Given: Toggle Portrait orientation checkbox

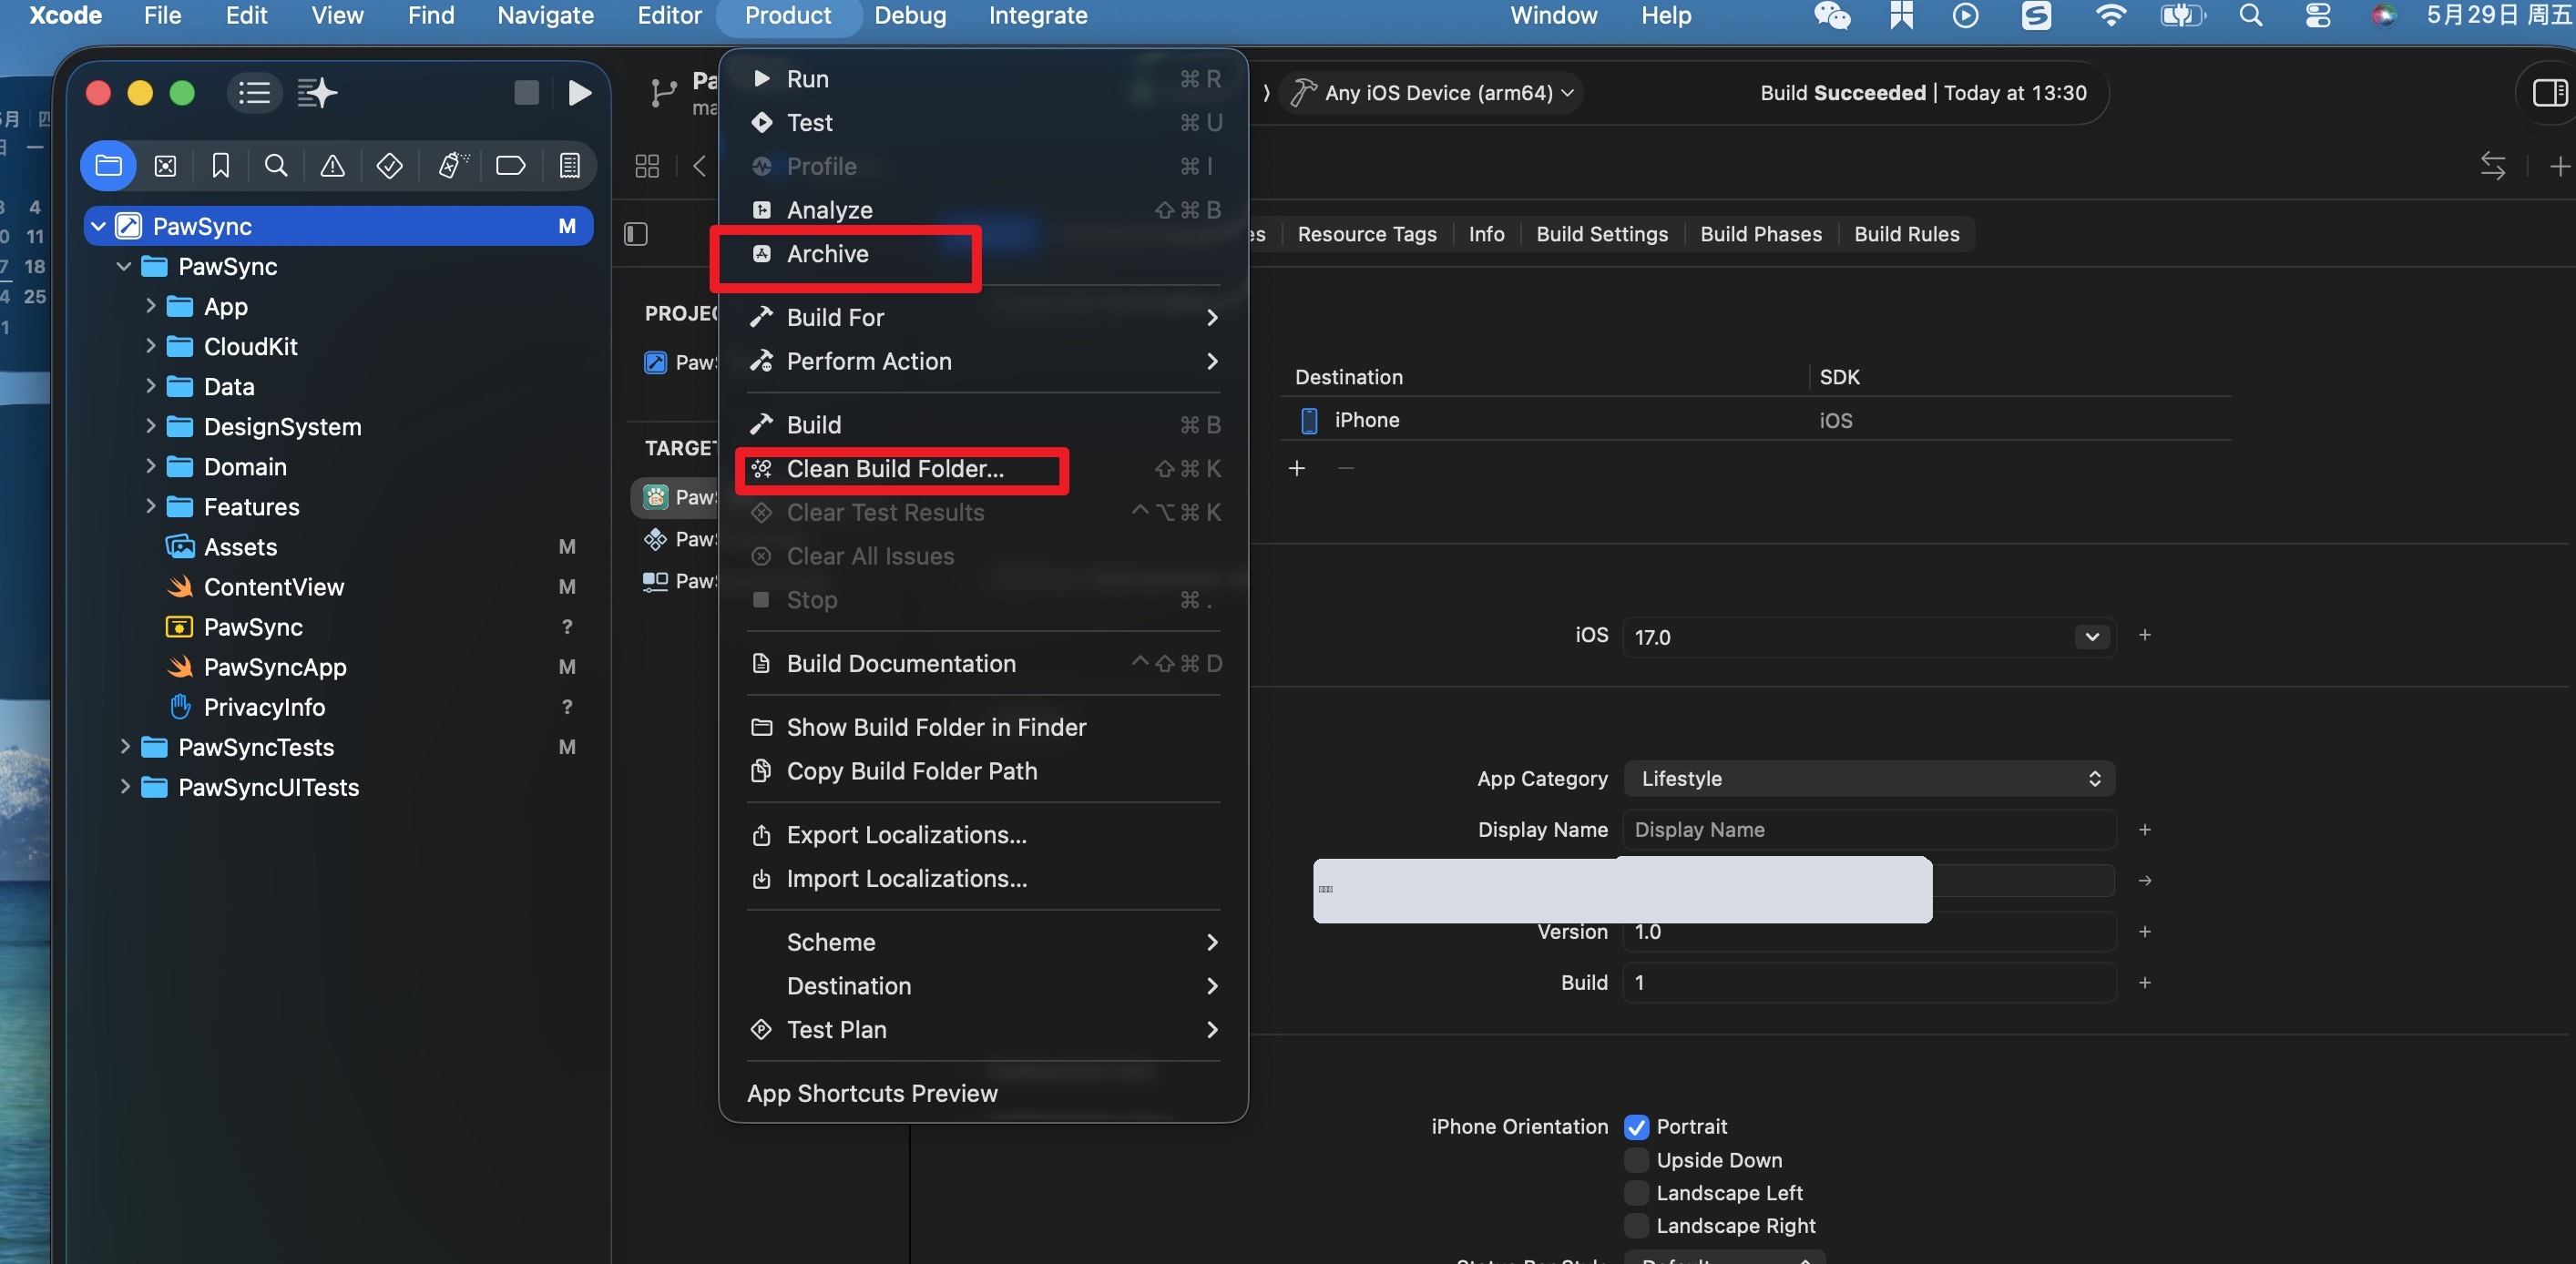Looking at the screenshot, I should point(1636,1127).
